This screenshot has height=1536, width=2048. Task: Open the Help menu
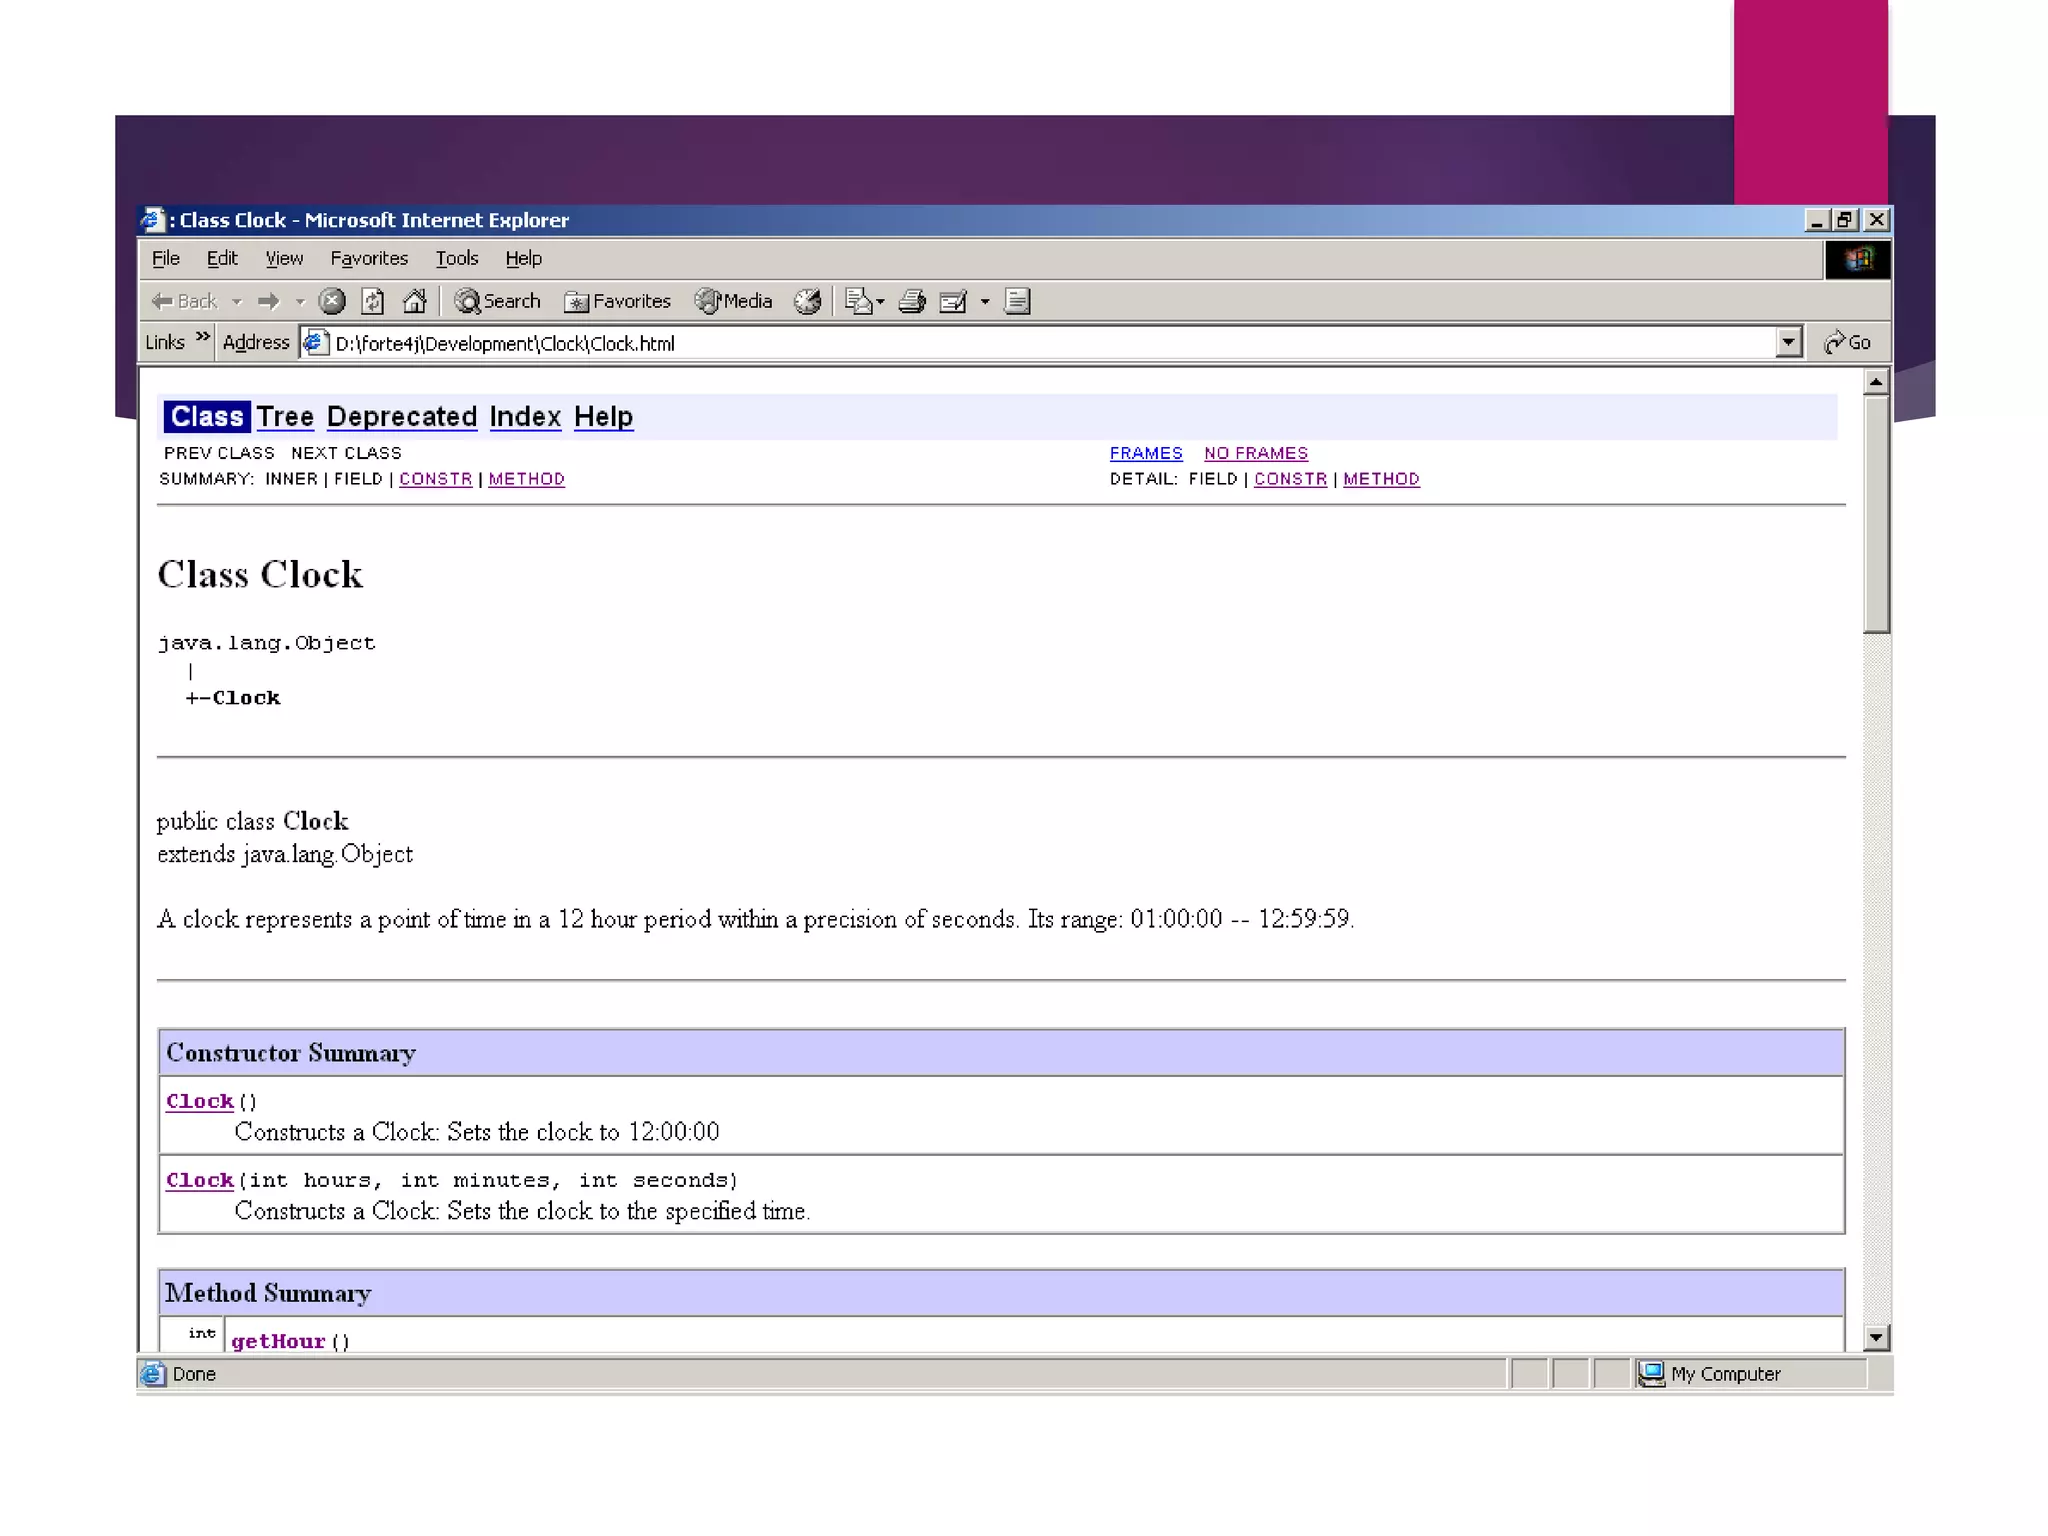[x=523, y=258]
